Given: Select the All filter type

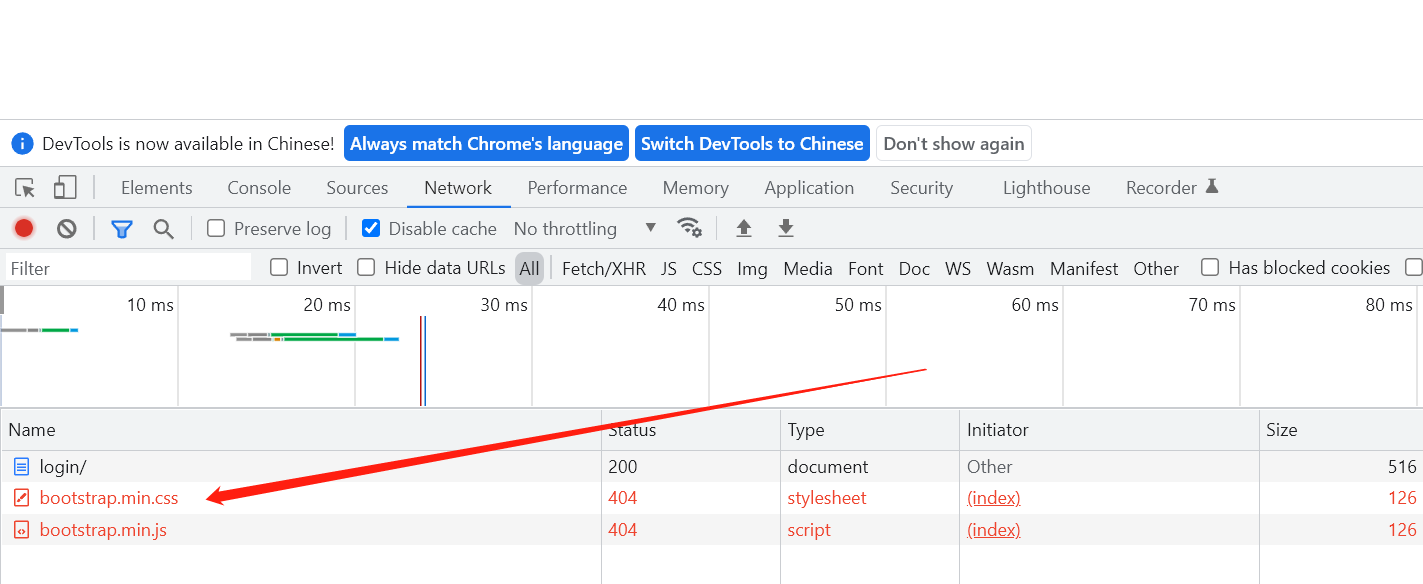Looking at the screenshot, I should coord(530,268).
